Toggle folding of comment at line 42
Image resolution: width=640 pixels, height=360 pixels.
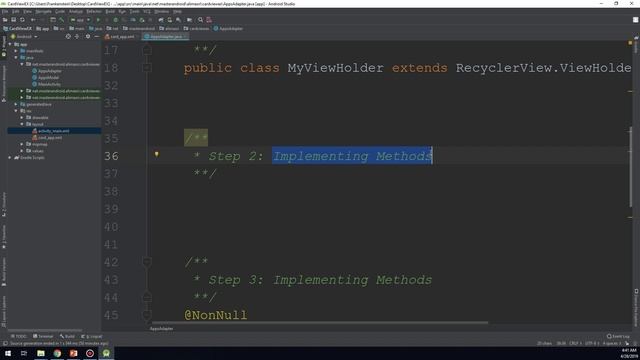click(x=147, y=262)
